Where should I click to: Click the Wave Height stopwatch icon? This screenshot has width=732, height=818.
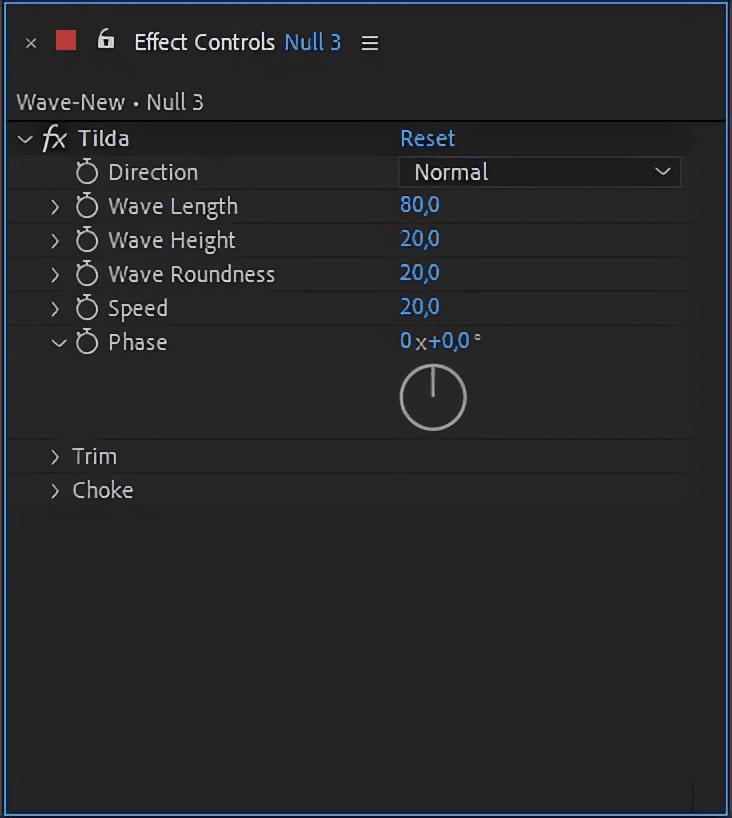tap(87, 241)
